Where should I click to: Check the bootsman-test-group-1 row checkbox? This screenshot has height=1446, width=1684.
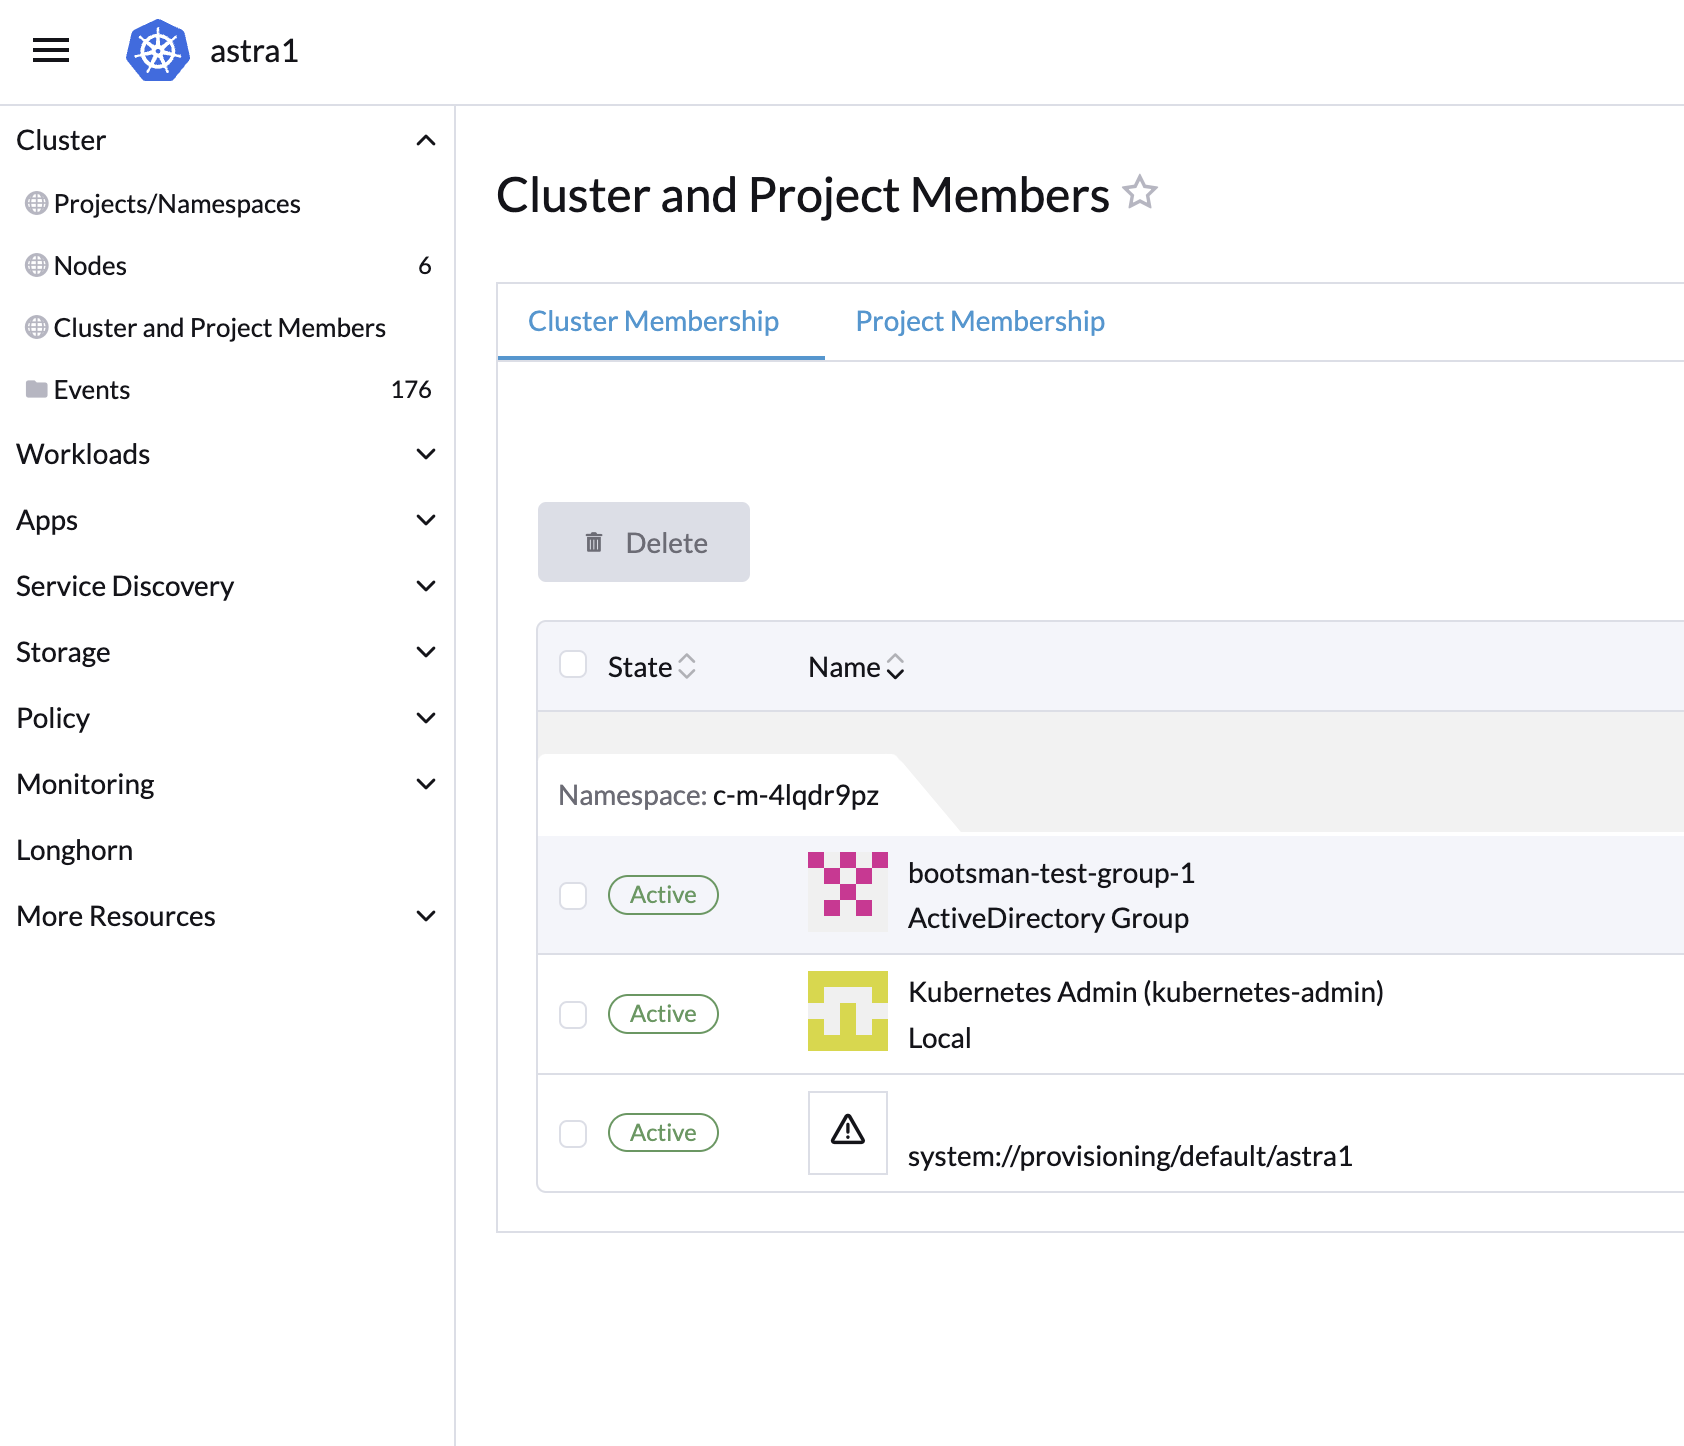point(573,895)
